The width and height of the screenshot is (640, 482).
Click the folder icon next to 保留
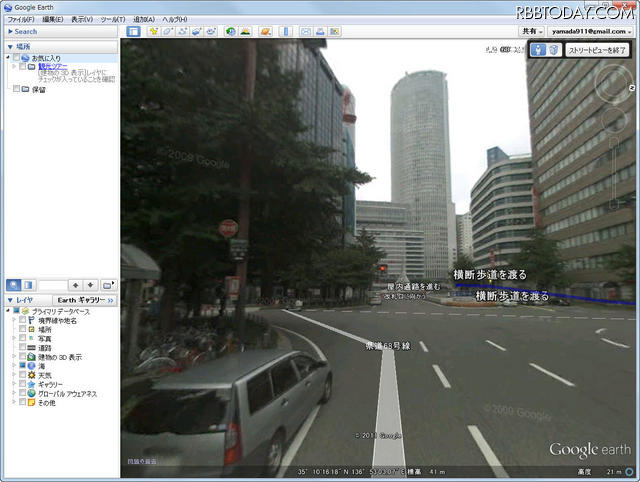coord(25,89)
